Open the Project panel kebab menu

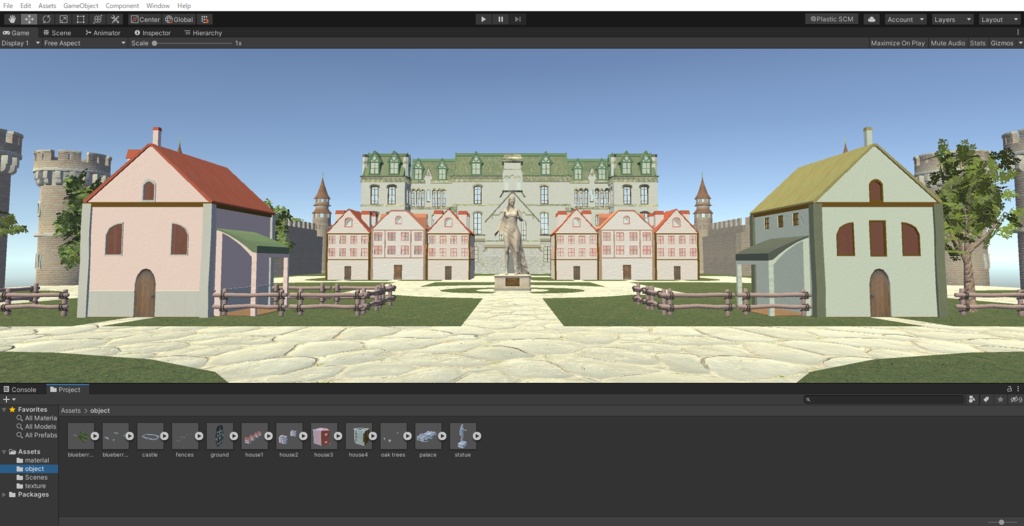(x=1017, y=389)
